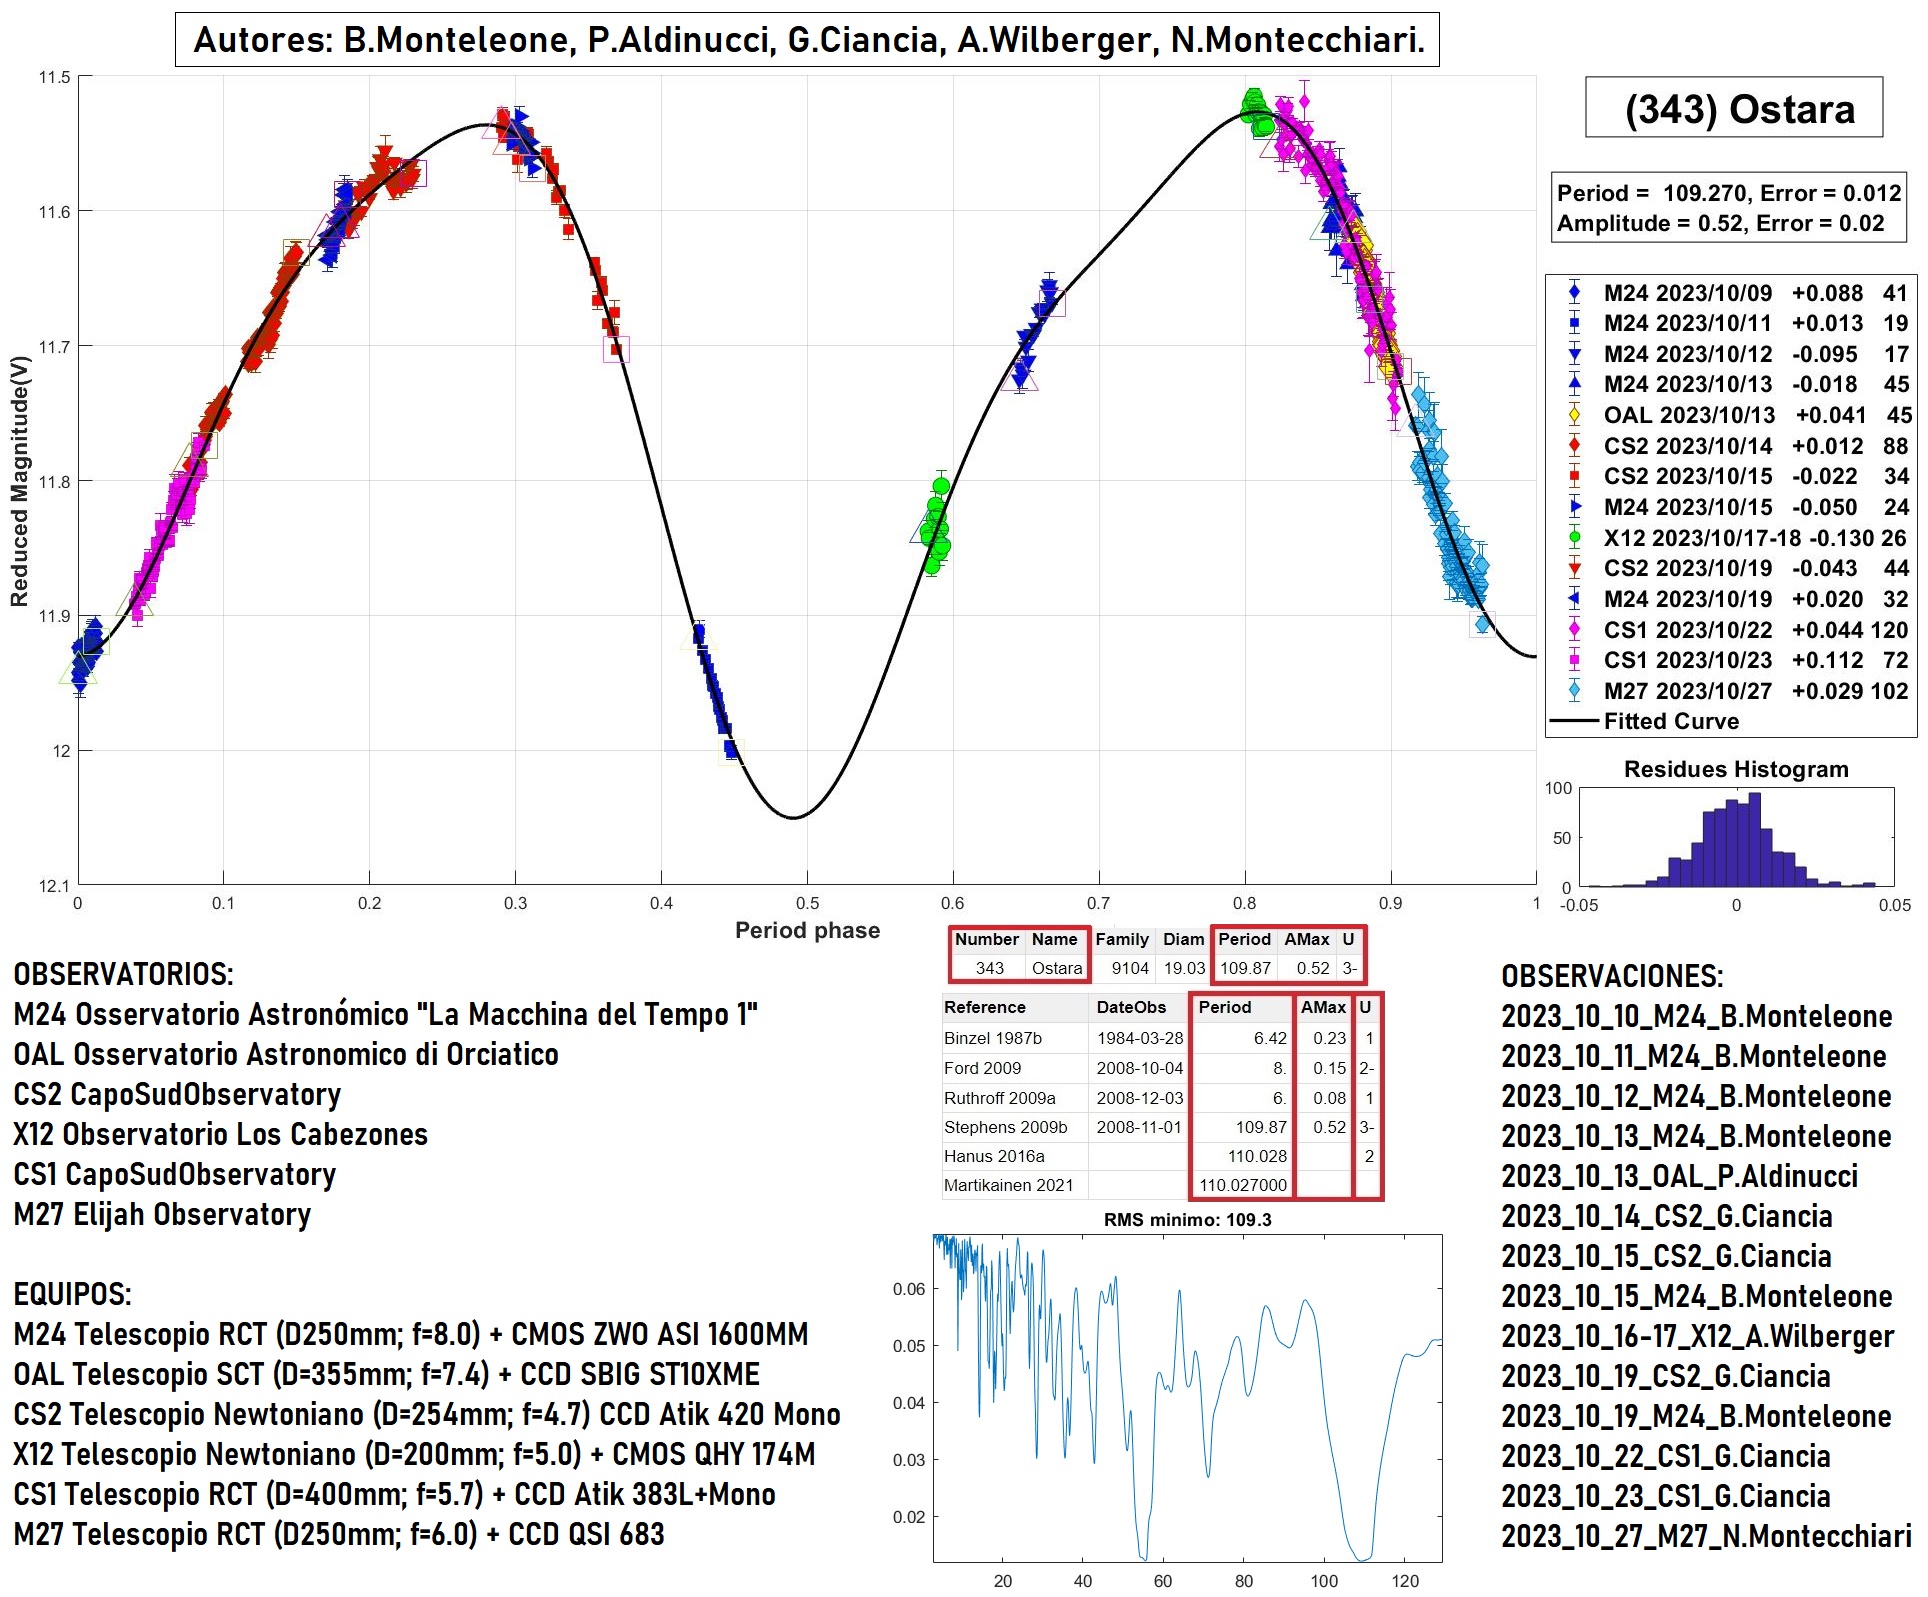Click the Reference column header

tap(985, 1007)
